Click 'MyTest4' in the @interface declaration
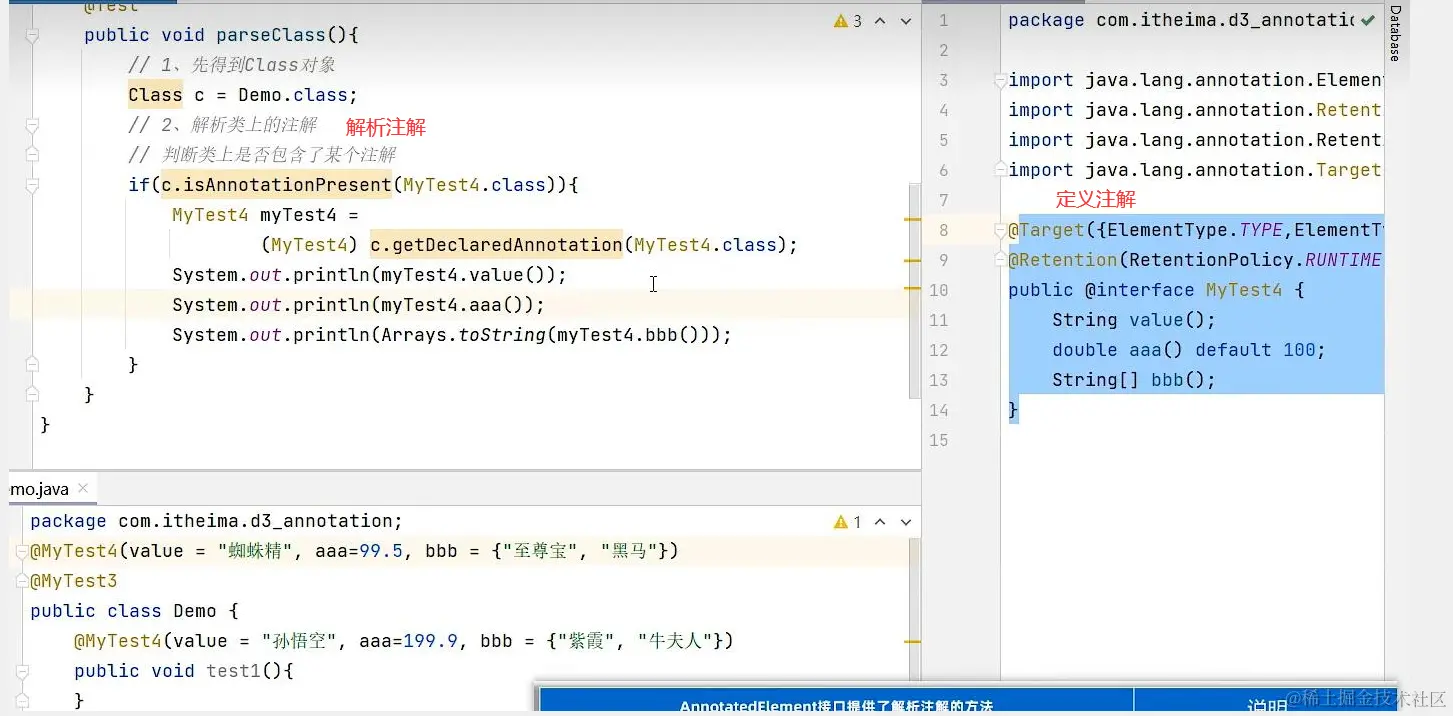The image size is (1453, 716). [1244, 290]
